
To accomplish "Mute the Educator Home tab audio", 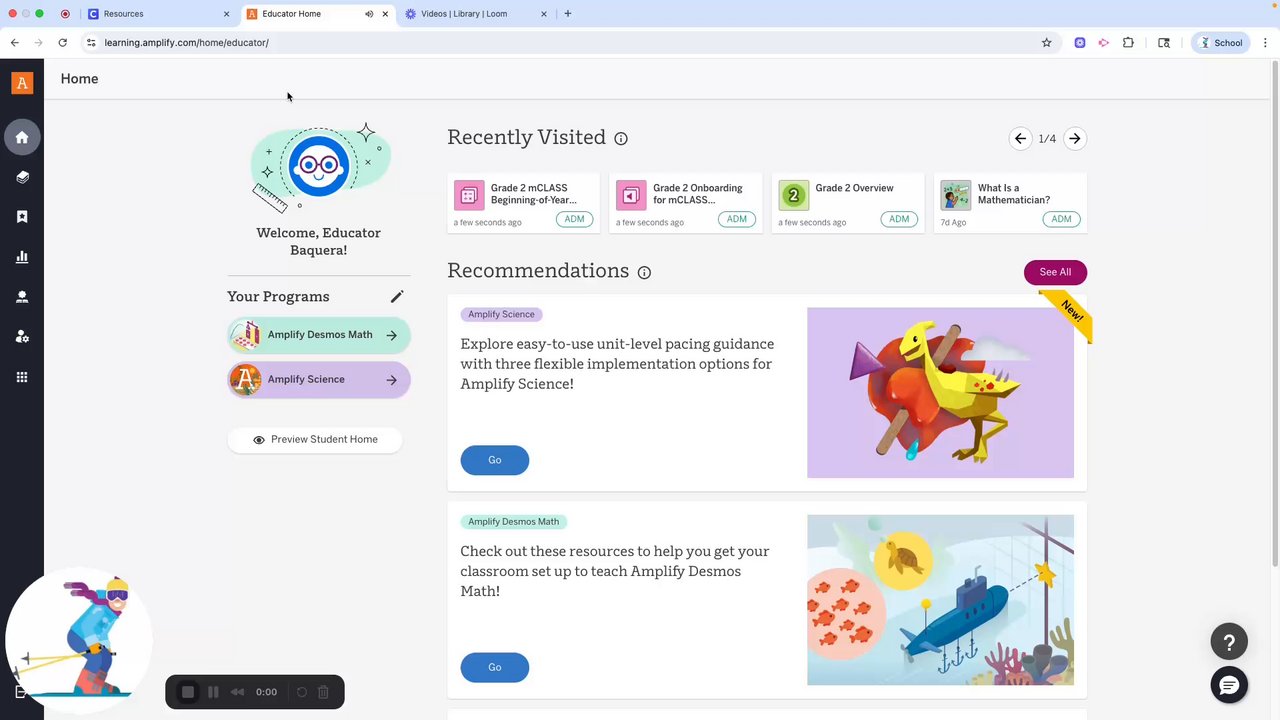I will tap(369, 14).
